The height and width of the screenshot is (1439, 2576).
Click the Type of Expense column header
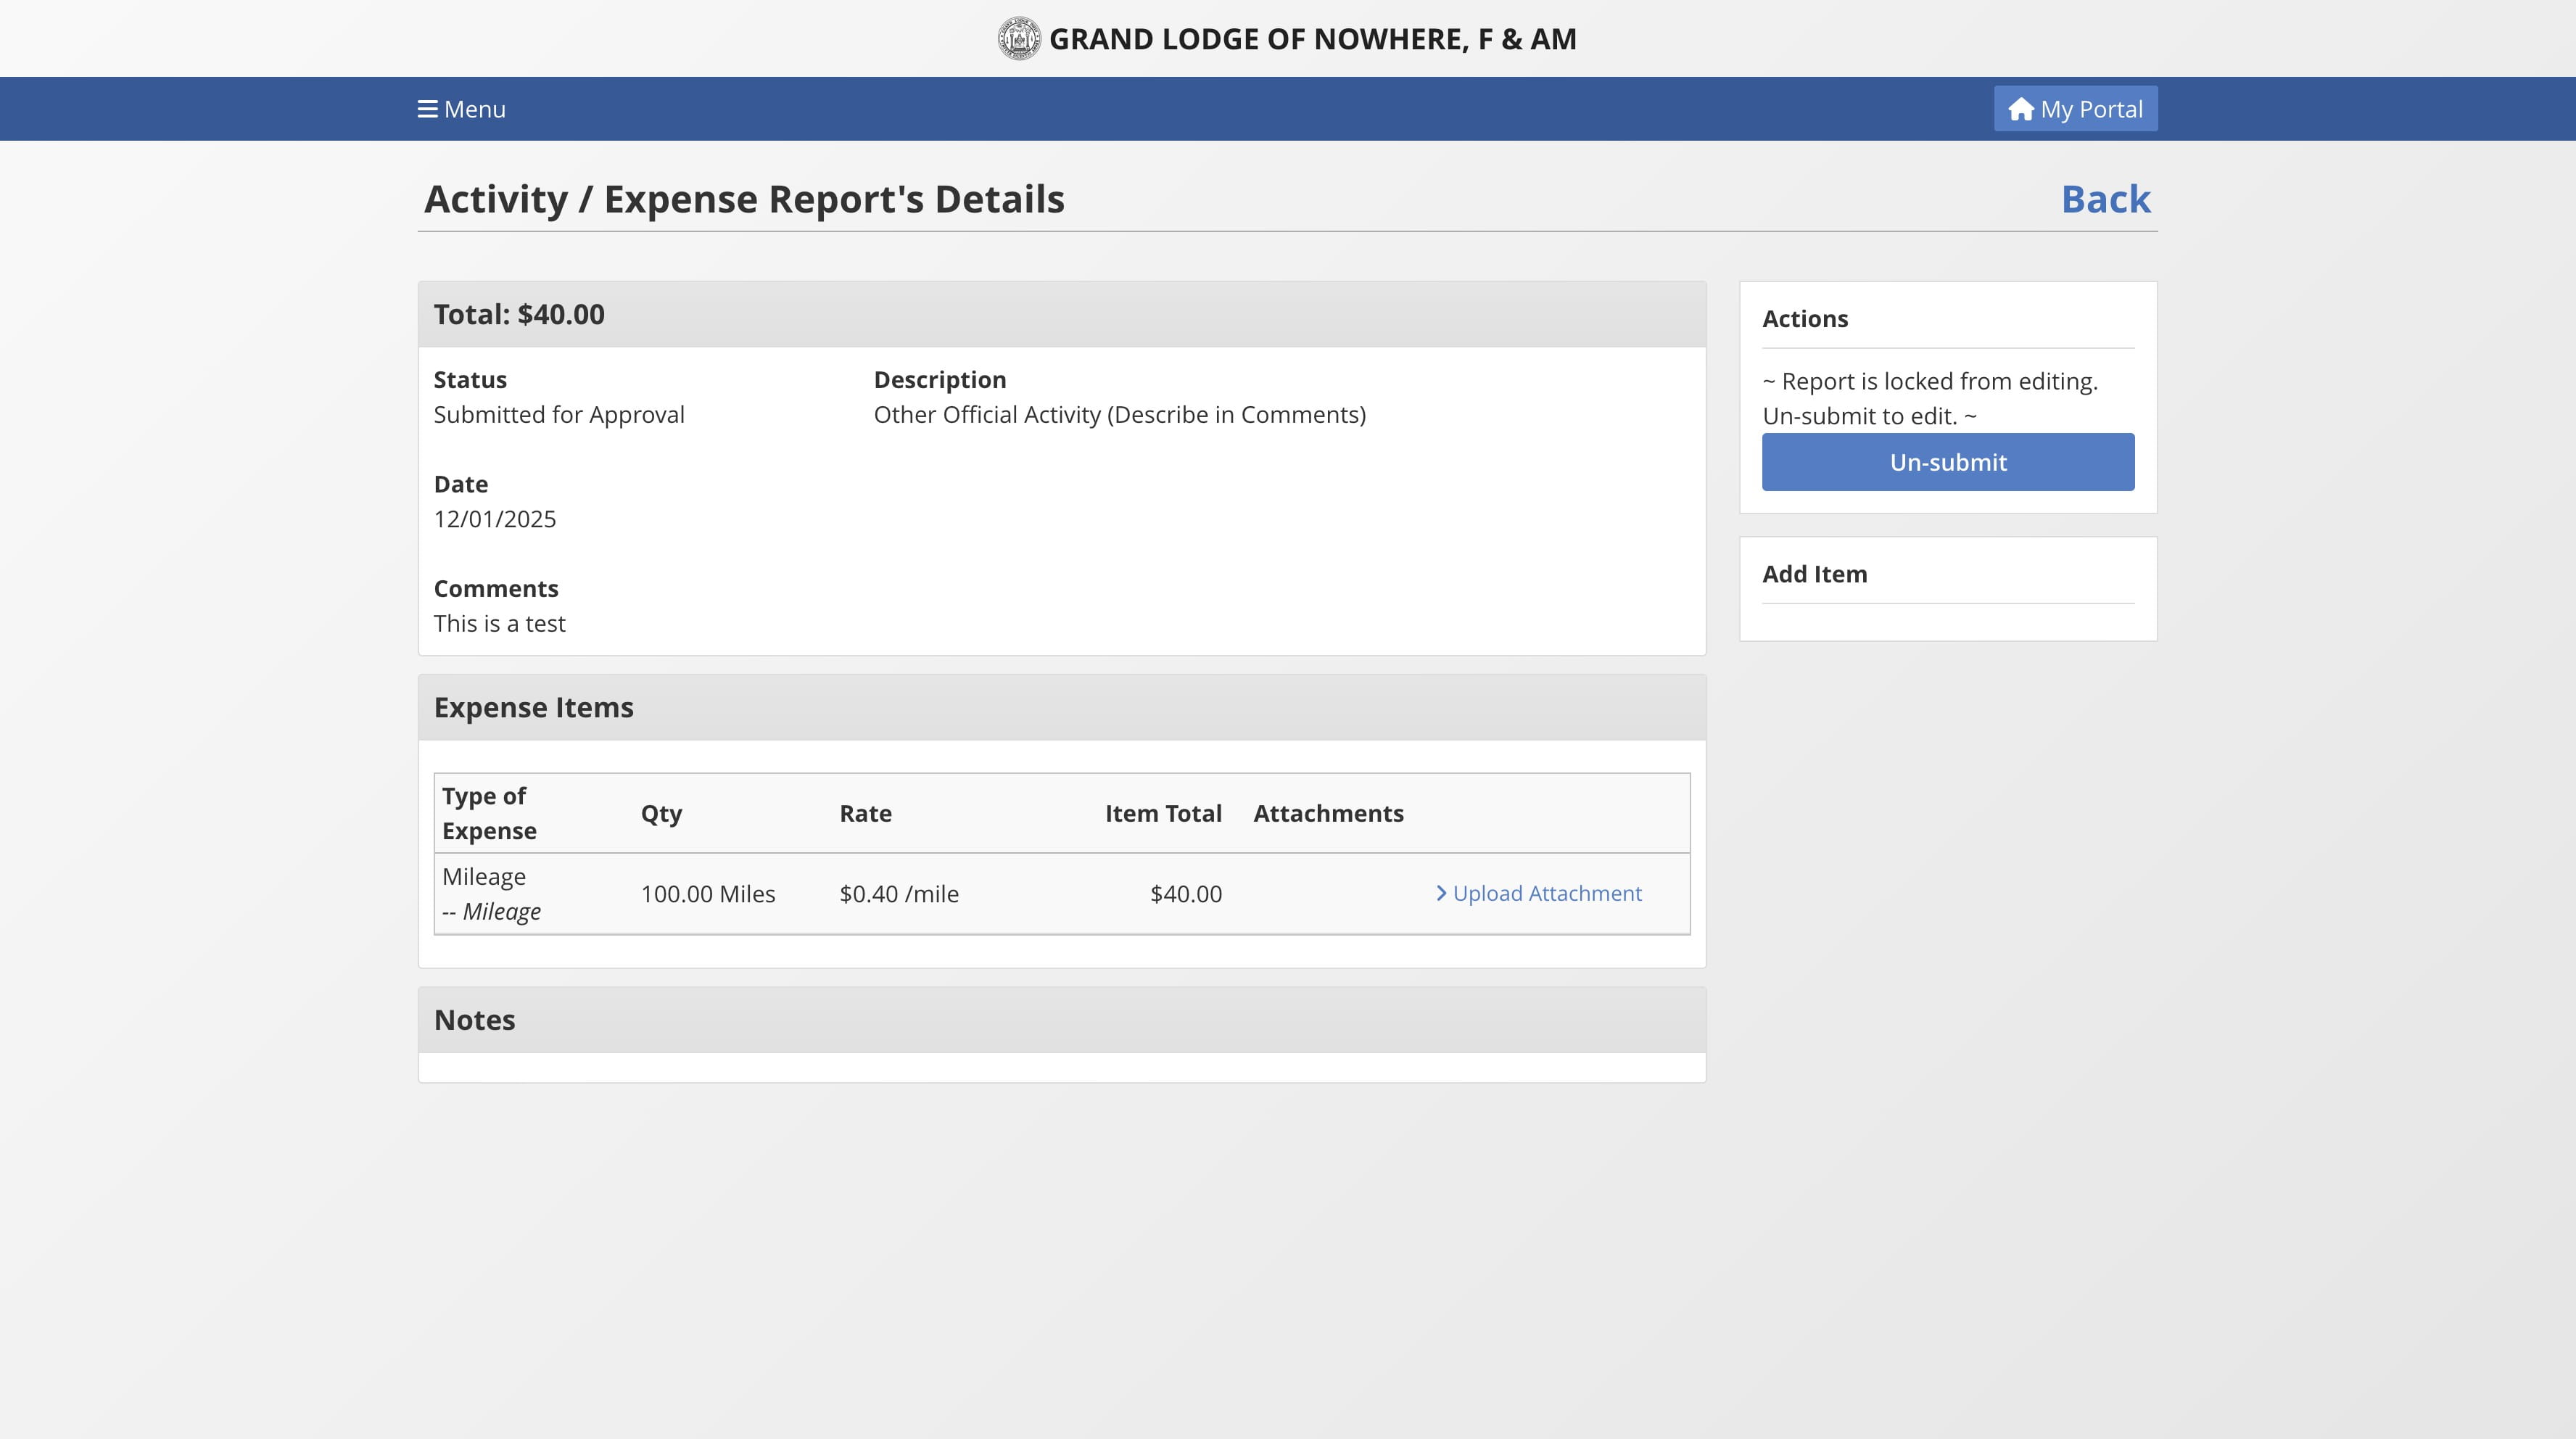pos(489,813)
